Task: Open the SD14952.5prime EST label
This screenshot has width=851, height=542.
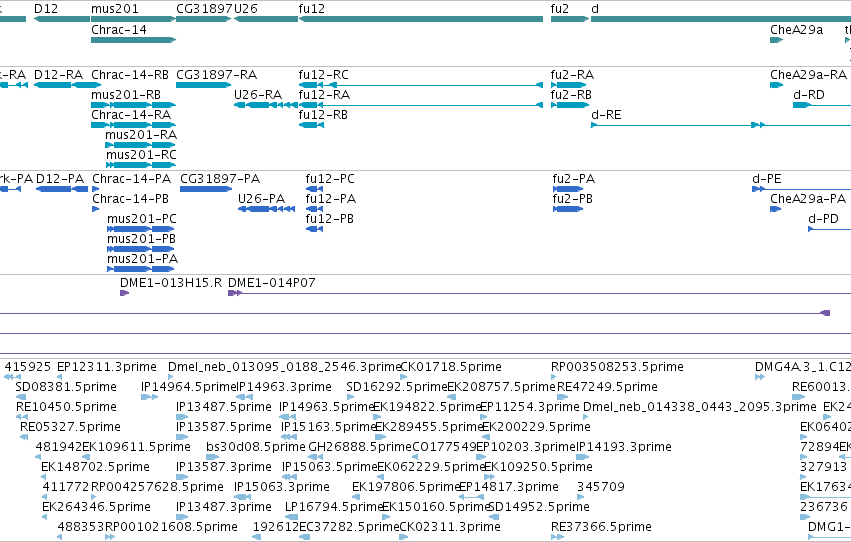Action: click(538, 508)
